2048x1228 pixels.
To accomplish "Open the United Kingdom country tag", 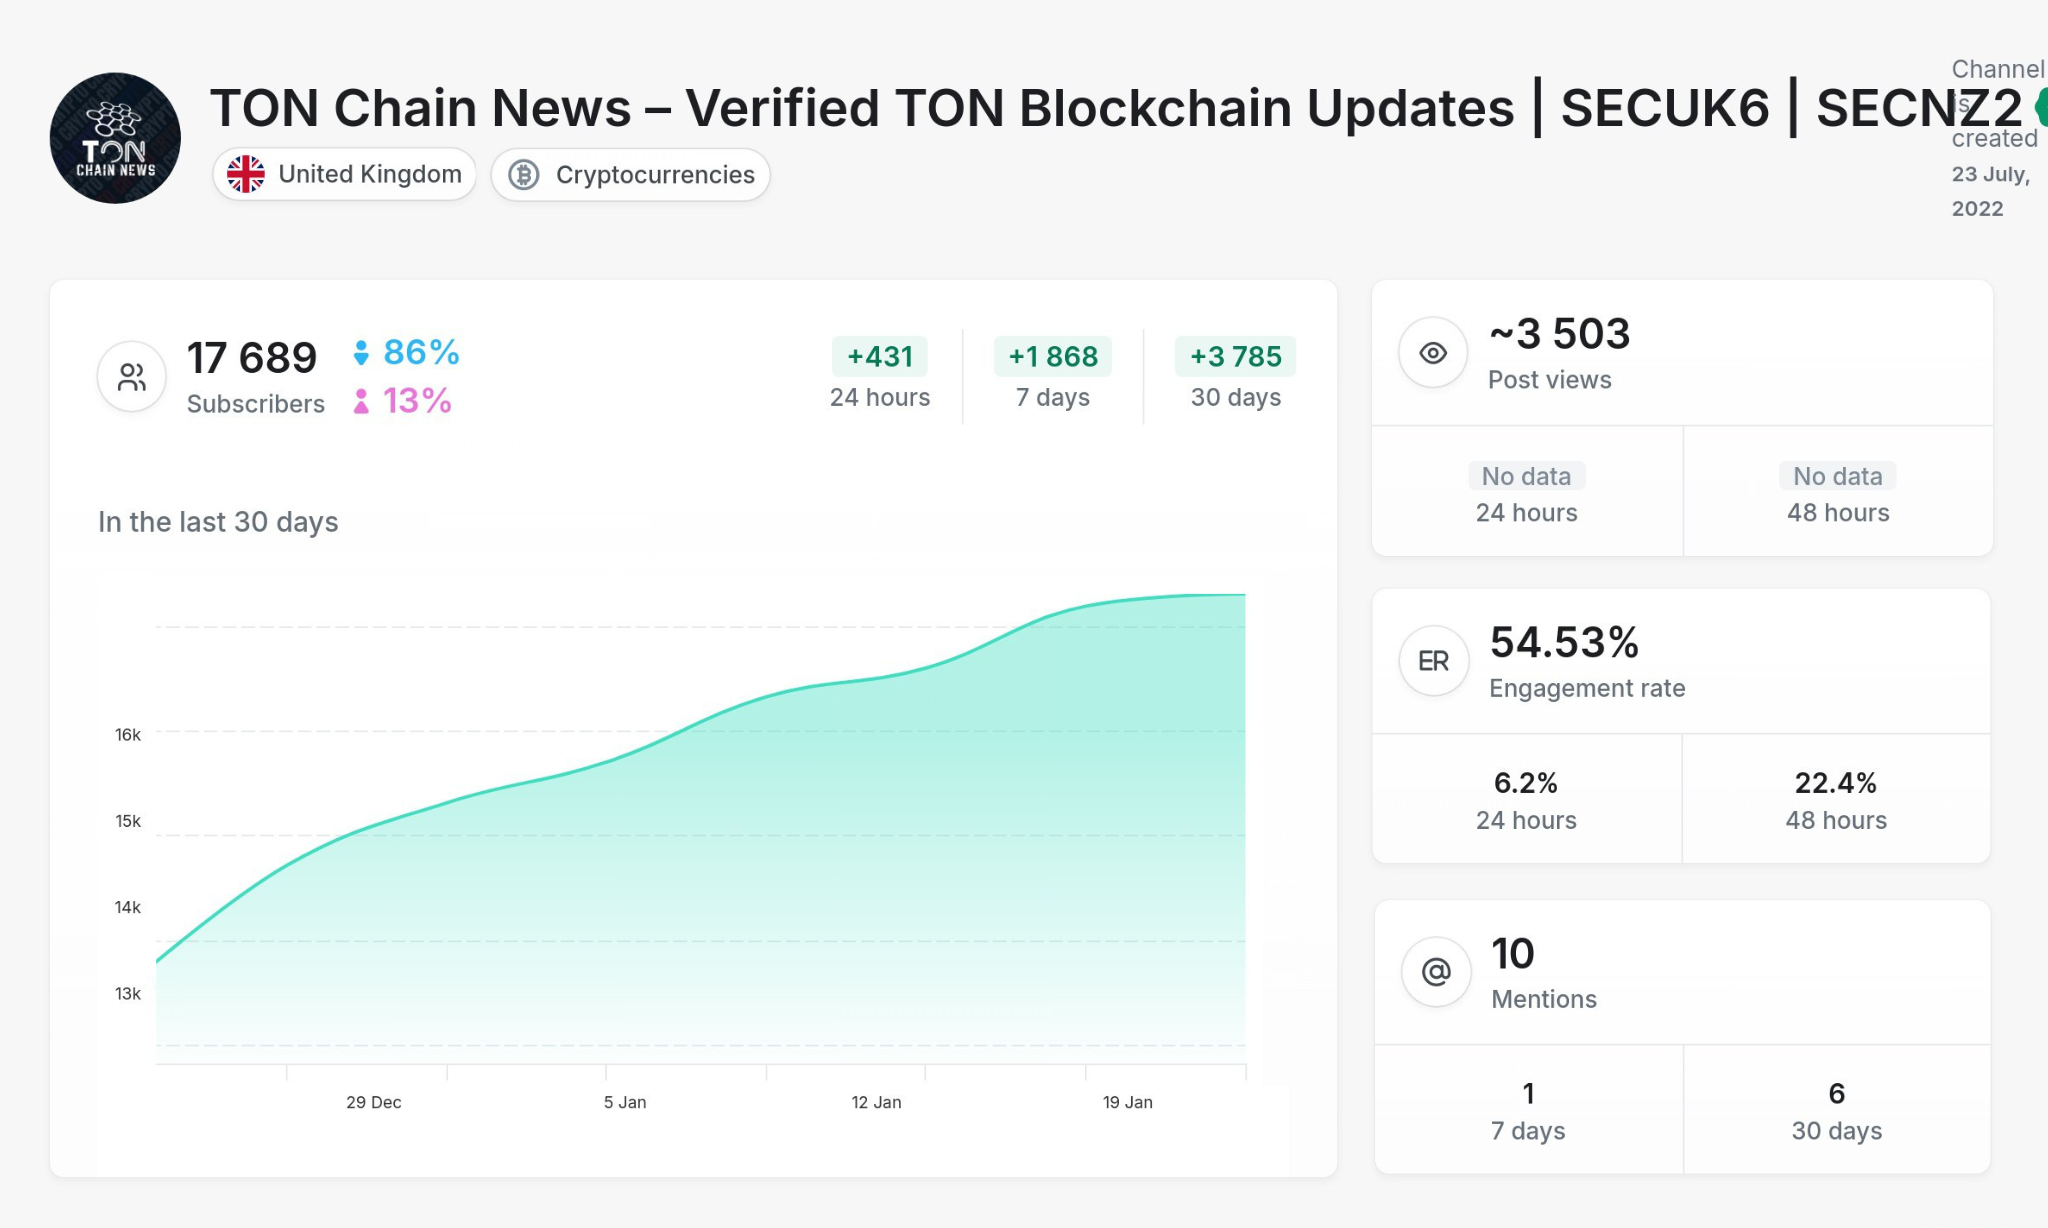I will coord(343,173).
